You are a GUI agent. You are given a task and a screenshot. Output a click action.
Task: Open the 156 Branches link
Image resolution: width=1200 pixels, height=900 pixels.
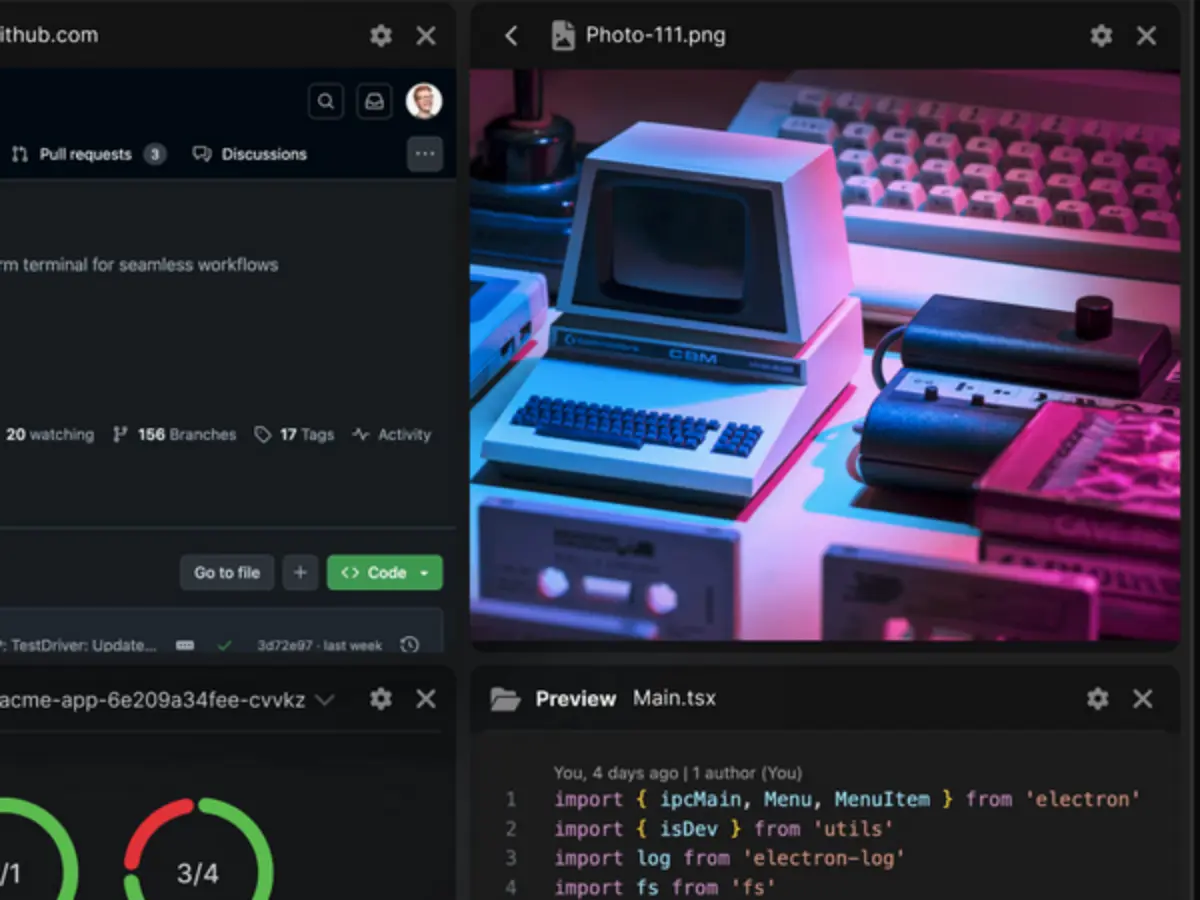(x=175, y=435)
